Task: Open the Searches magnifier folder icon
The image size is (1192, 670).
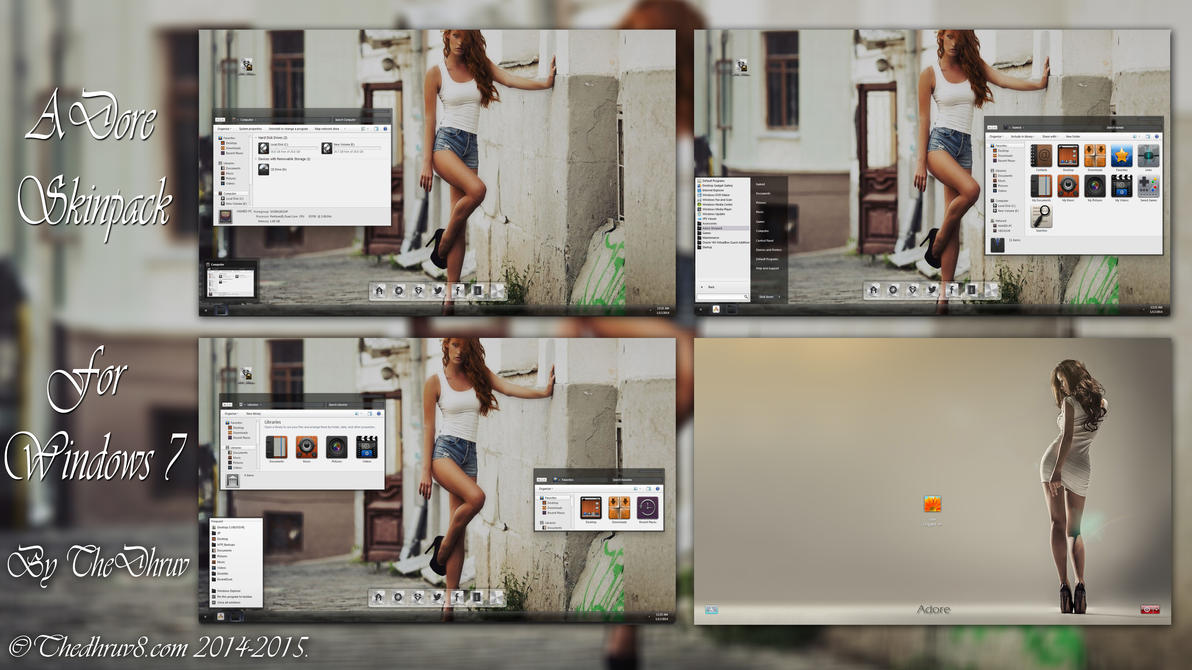Action: pos(1042,217)
